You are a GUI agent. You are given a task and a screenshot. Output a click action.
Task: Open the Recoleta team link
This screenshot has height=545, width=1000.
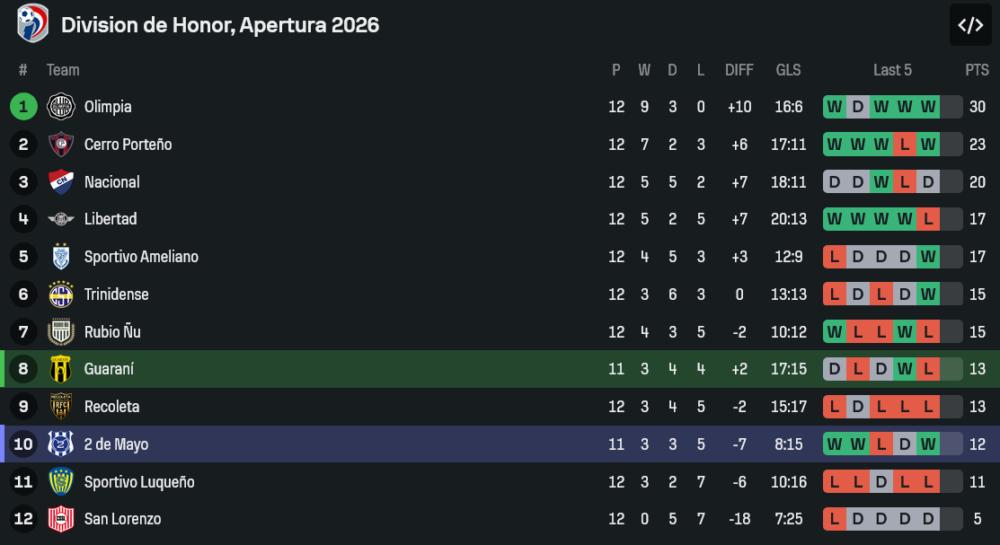pos(111,407)
